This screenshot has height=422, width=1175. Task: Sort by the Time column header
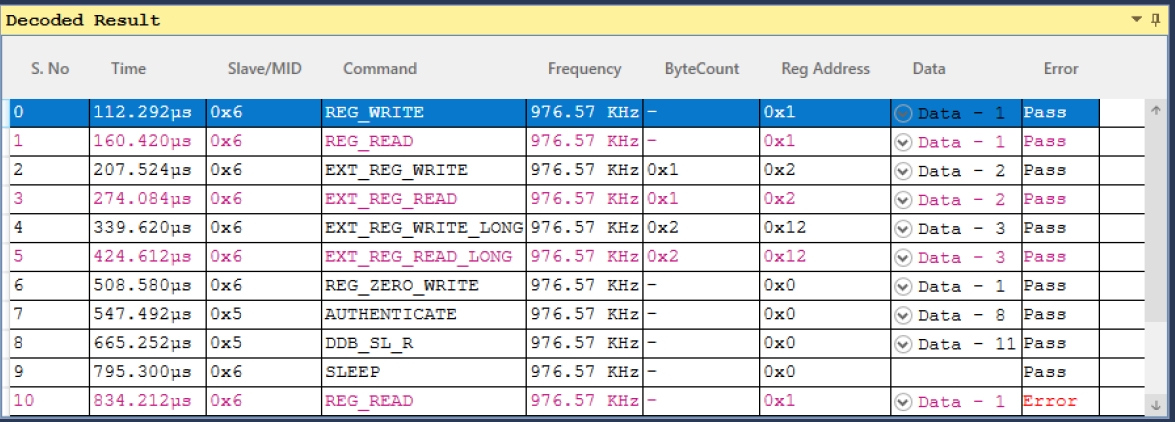point(128,69)
